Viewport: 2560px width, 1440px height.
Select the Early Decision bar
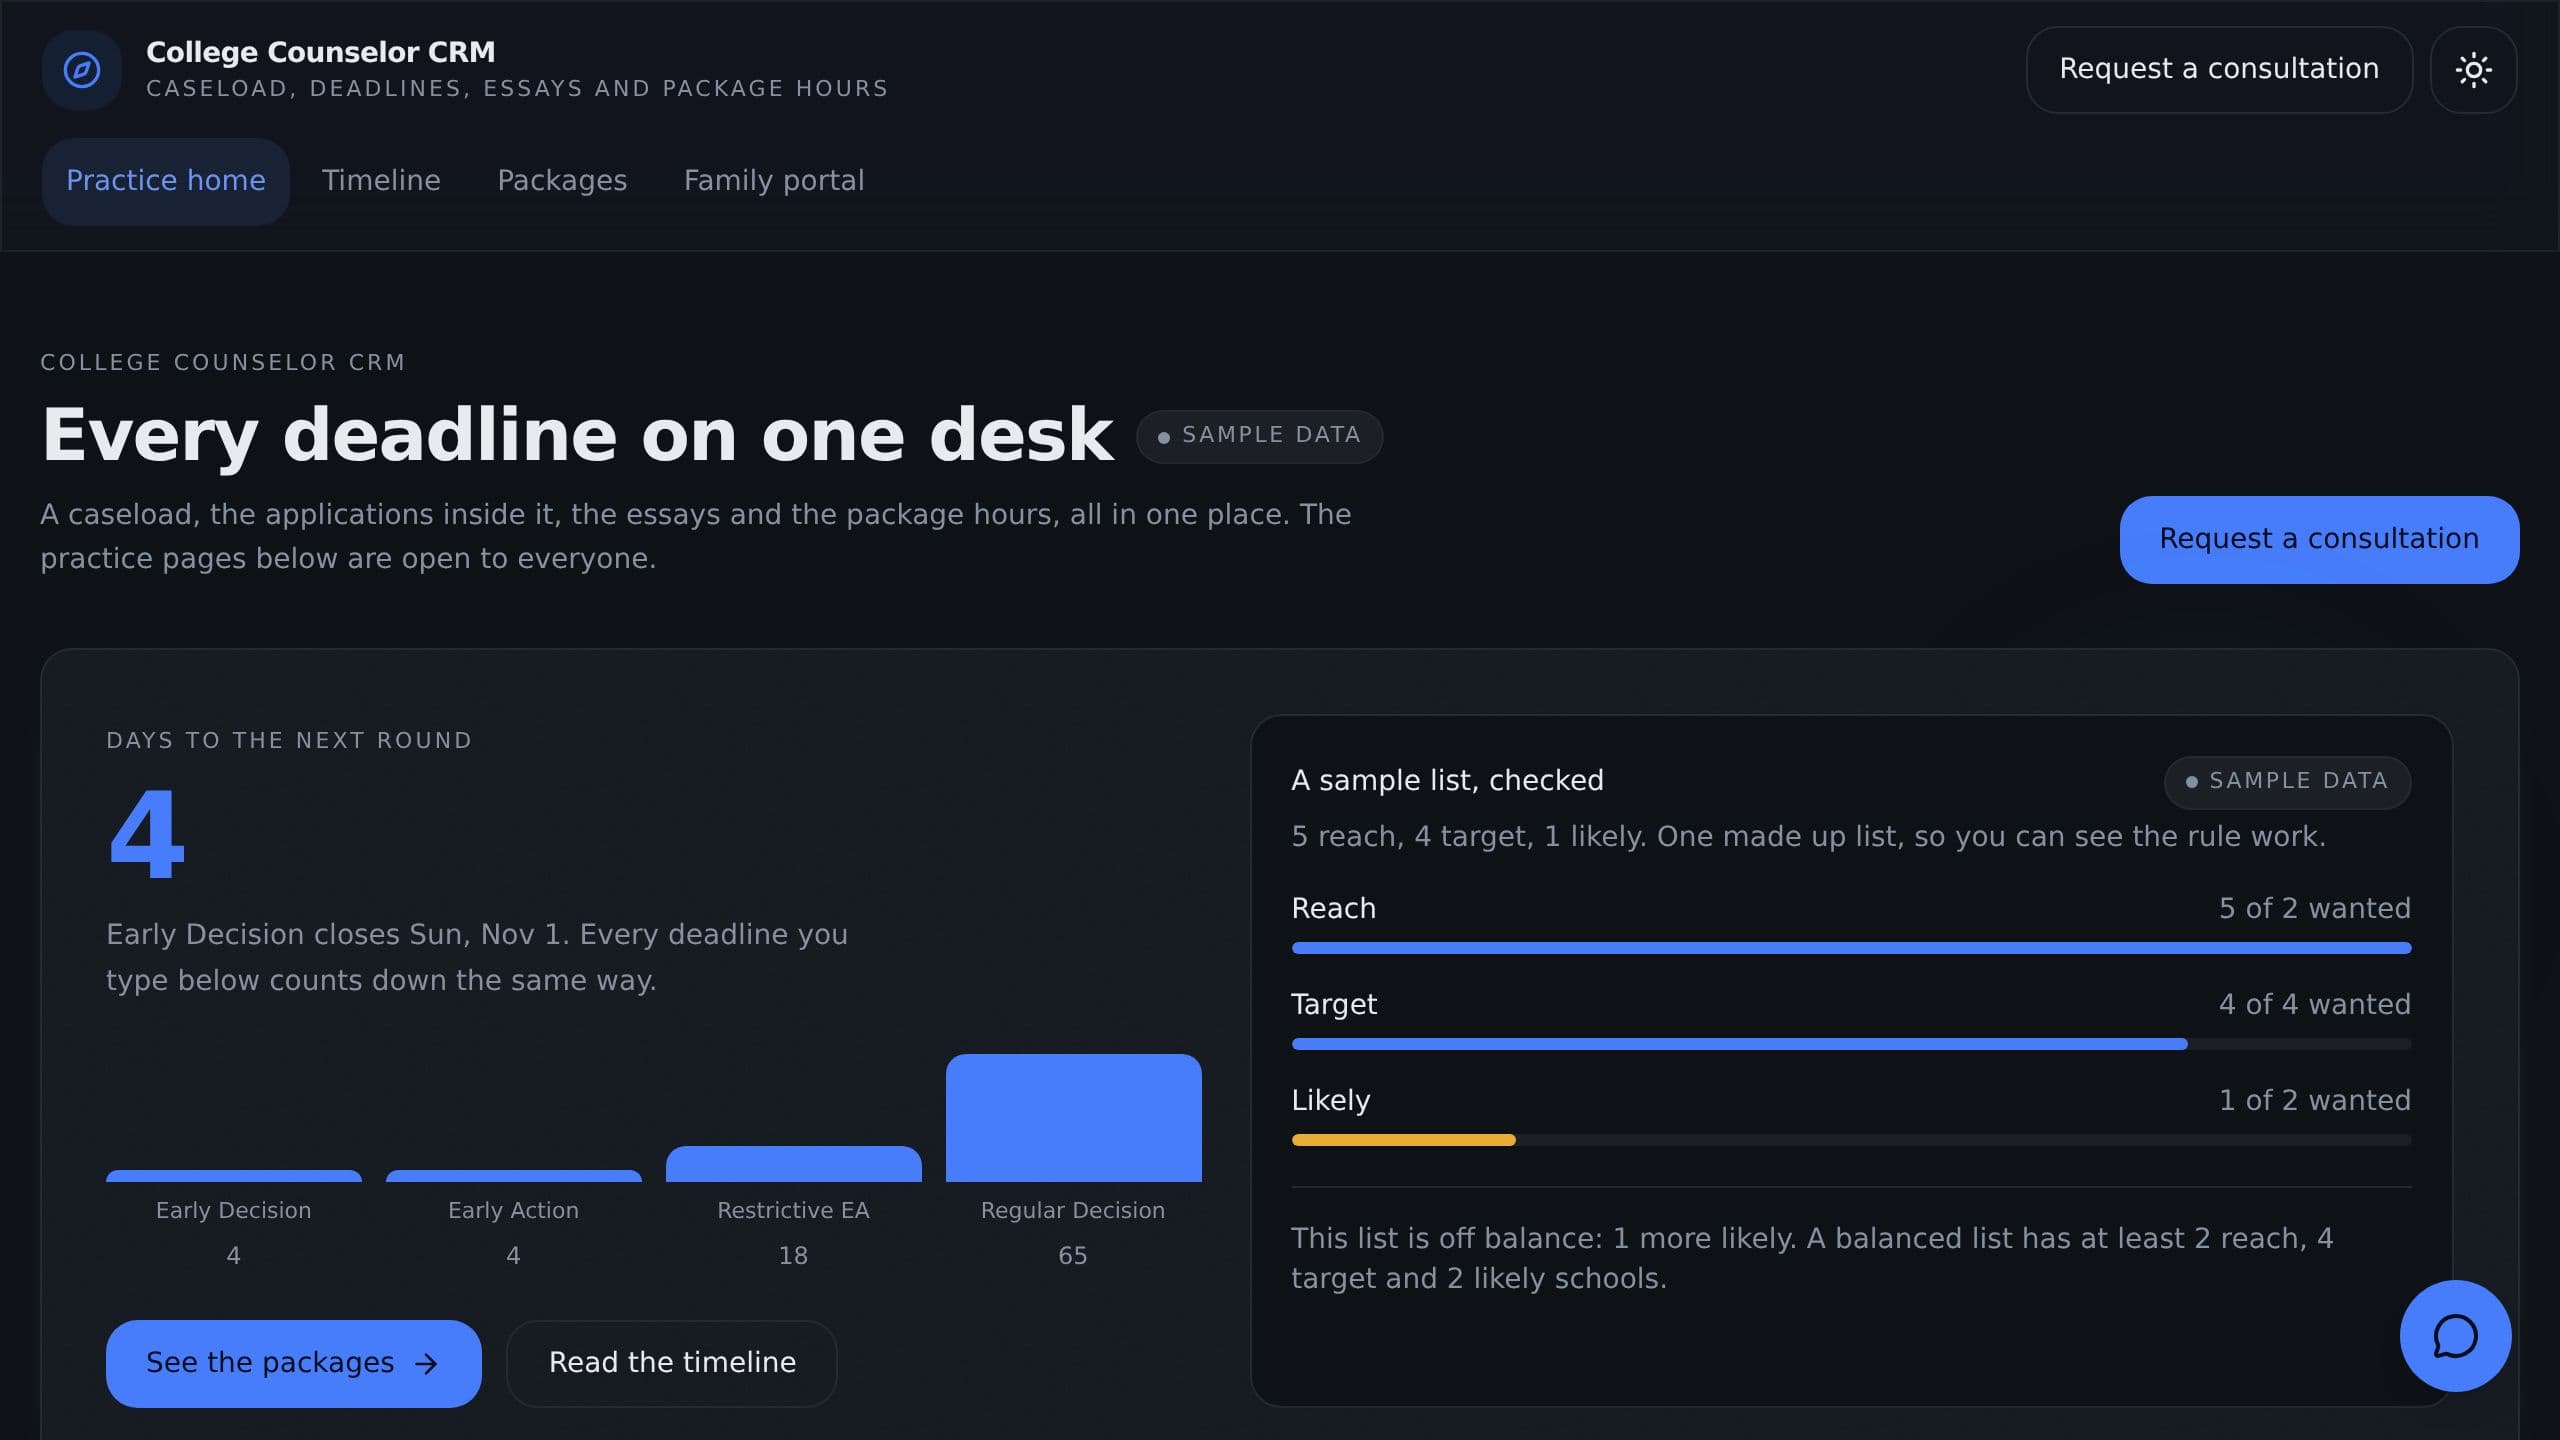click(234, 1176)
